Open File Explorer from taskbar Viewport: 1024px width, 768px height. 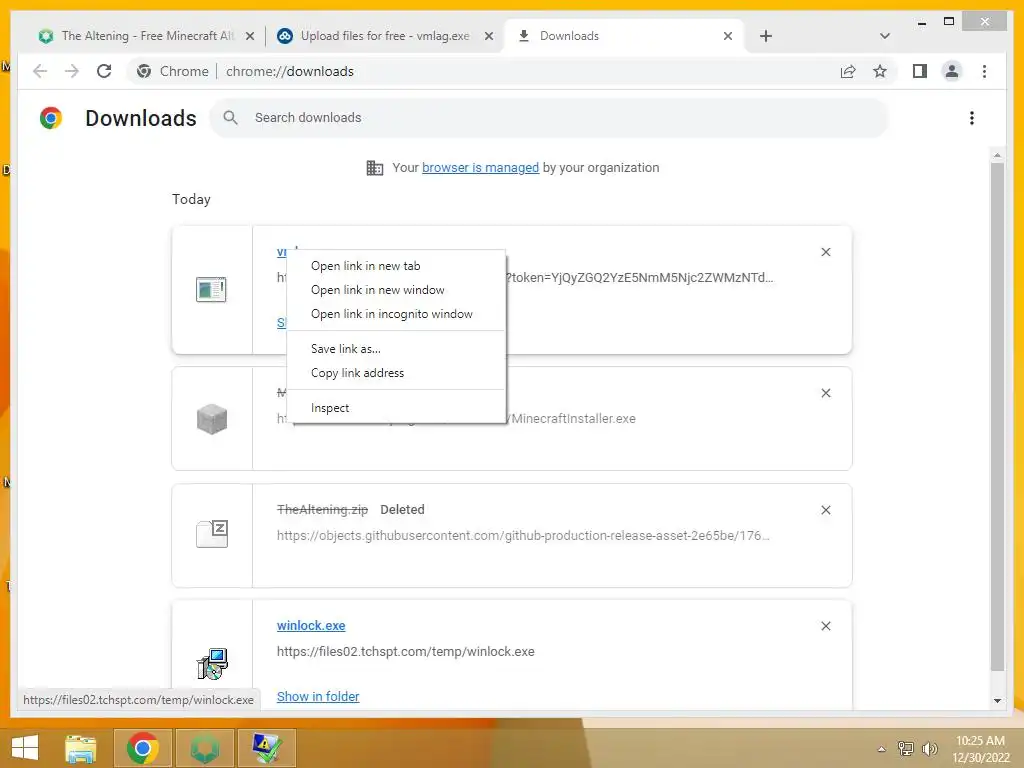(81, 748)
